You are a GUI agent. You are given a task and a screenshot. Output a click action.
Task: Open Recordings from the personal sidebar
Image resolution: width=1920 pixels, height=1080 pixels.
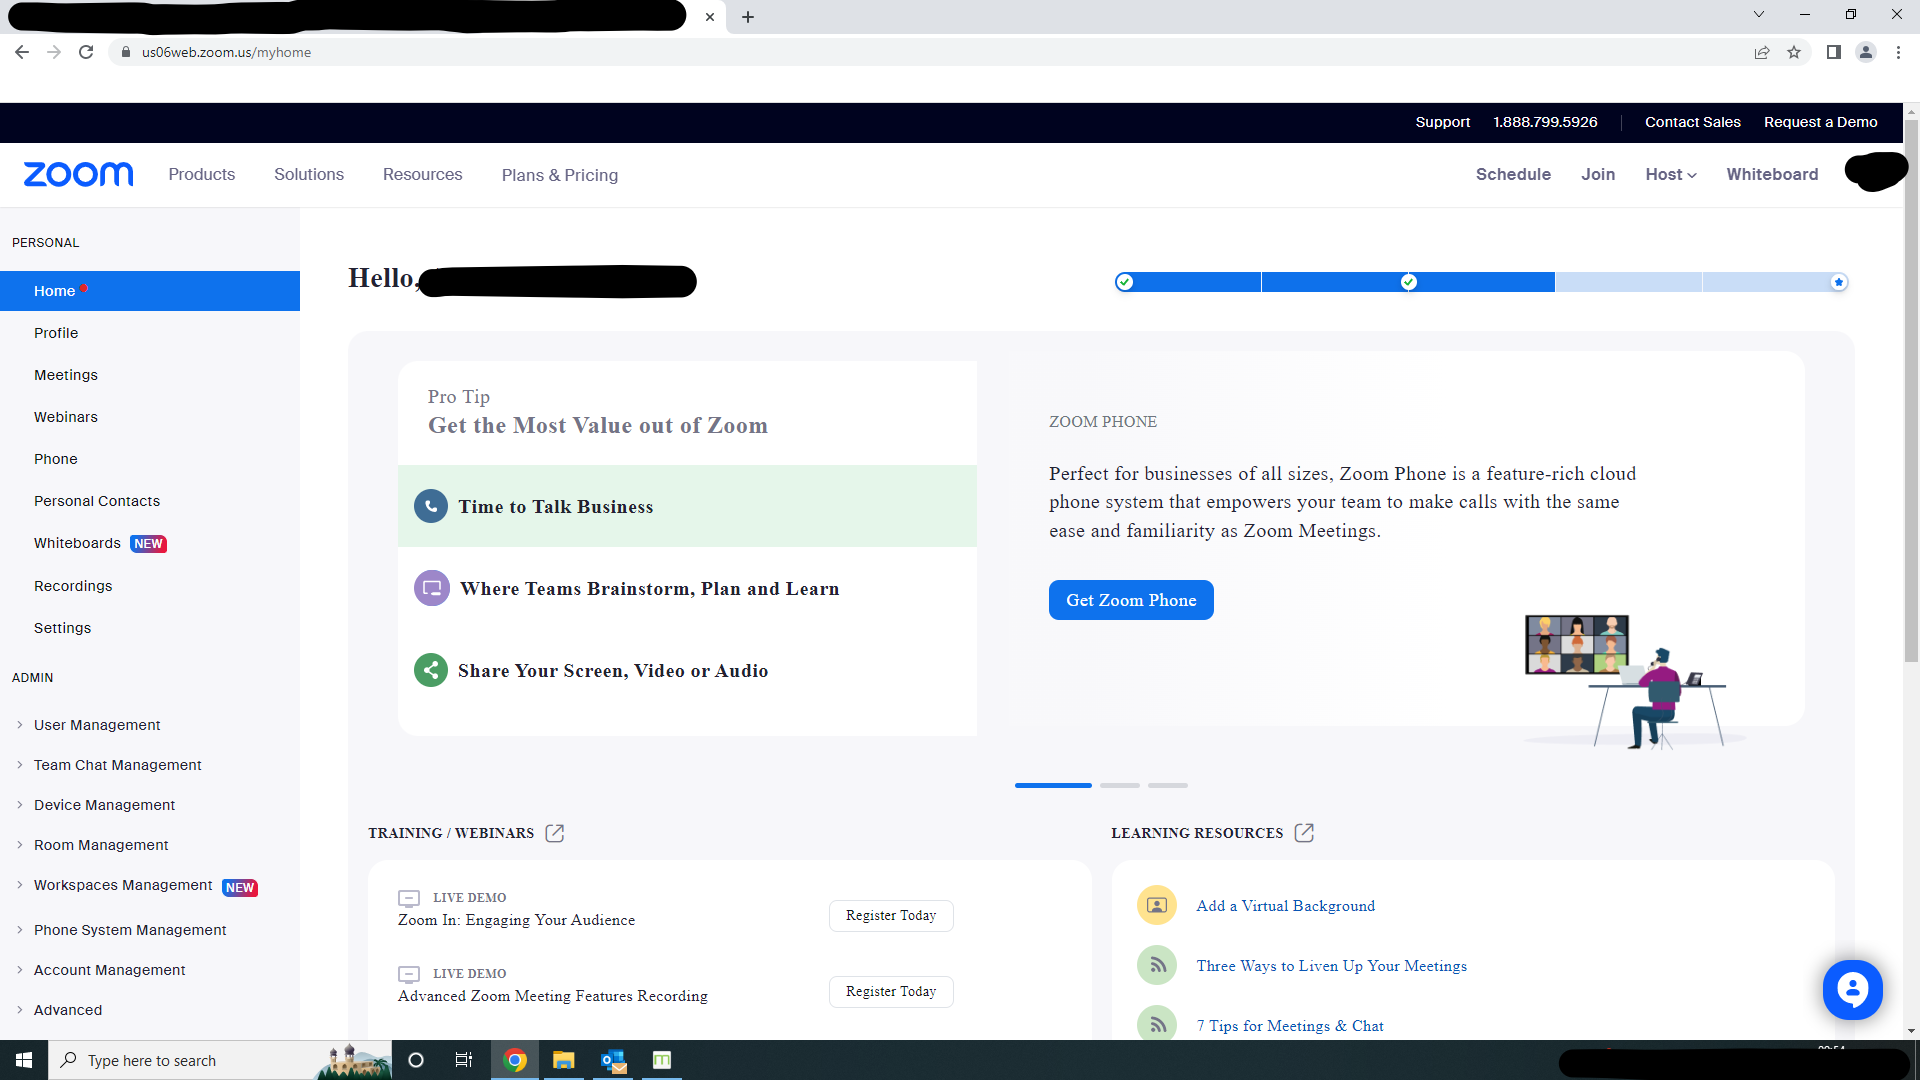tap(73, 586)
